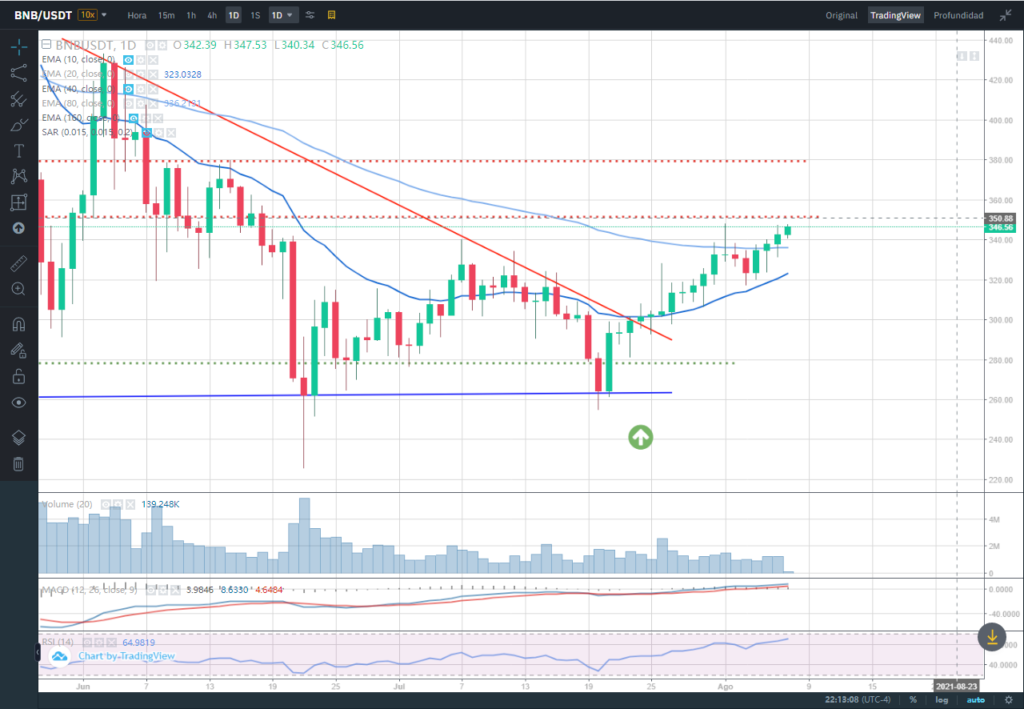Screen dimensions: 1024x709
Task: Remove drawings with the trash can icon
Action: [x=18, y=464]
